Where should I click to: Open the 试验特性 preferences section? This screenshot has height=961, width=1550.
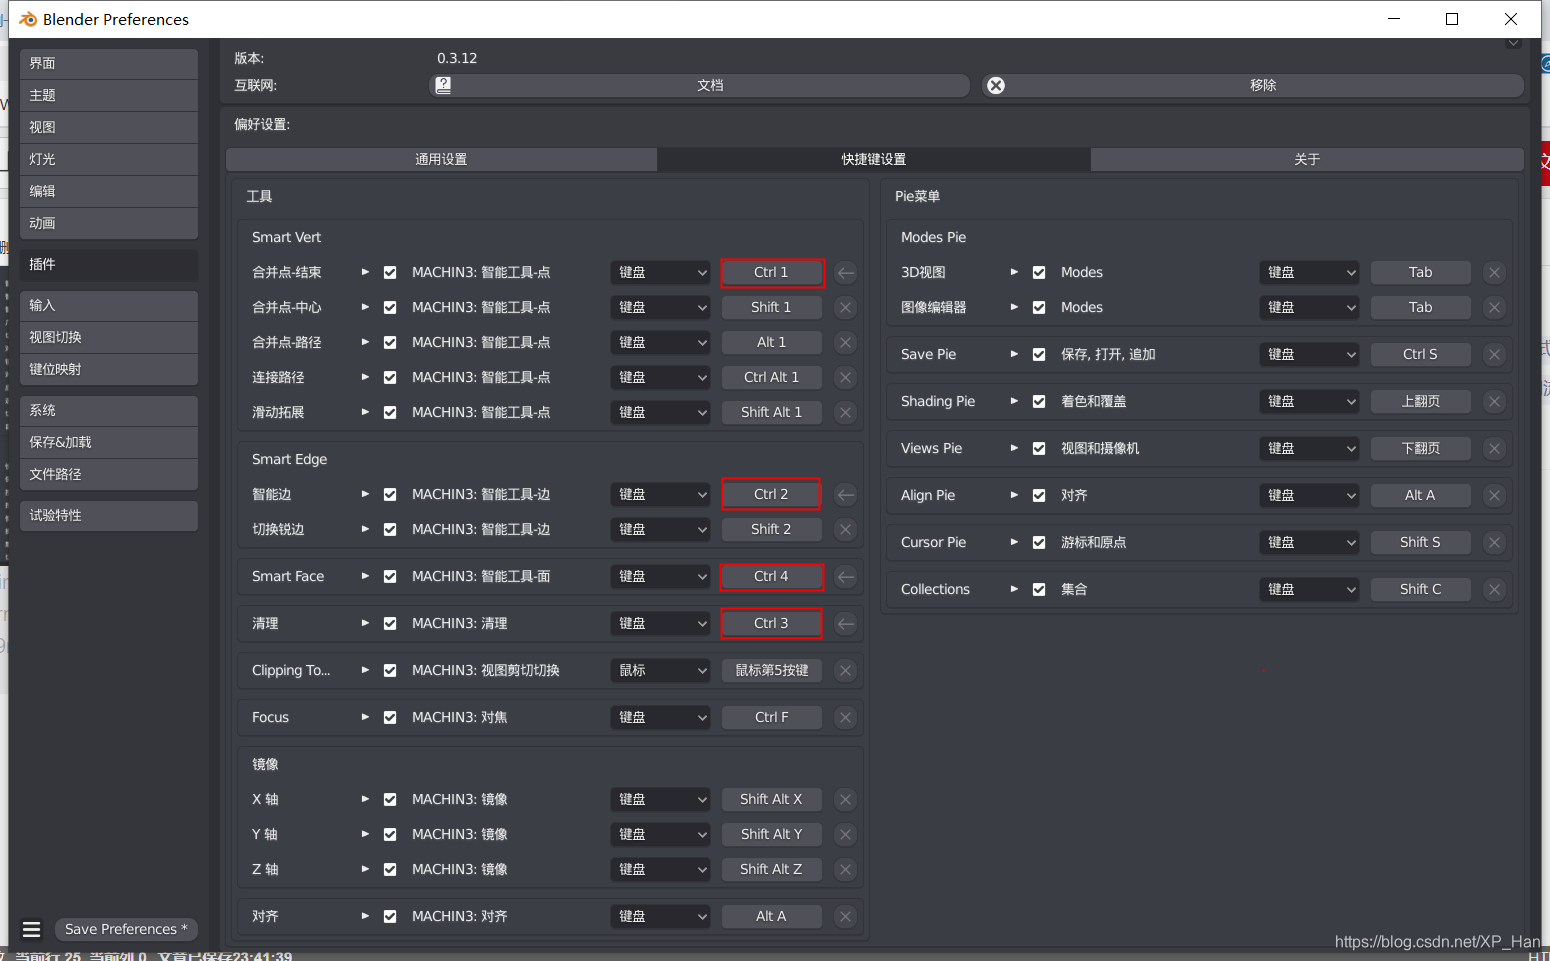click(109, 515)
